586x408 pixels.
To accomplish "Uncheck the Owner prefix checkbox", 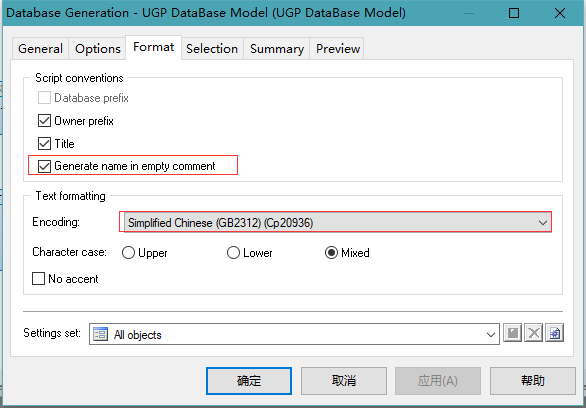I will 44,121.
